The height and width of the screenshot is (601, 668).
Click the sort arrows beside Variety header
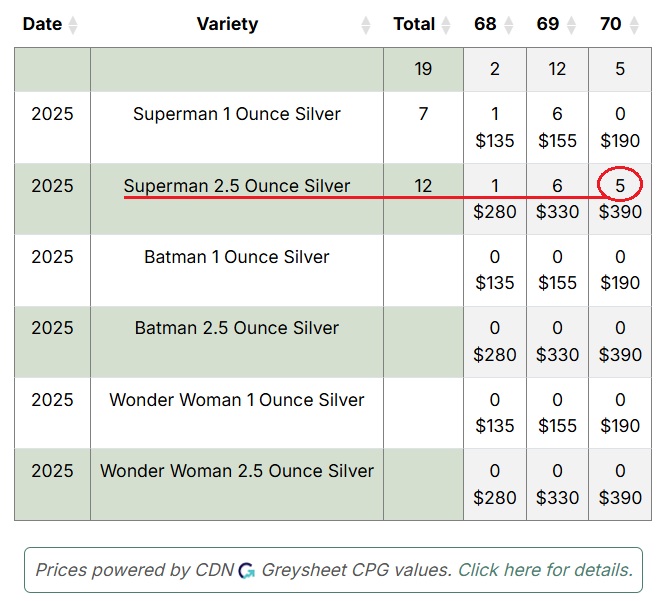coord(365,24)
